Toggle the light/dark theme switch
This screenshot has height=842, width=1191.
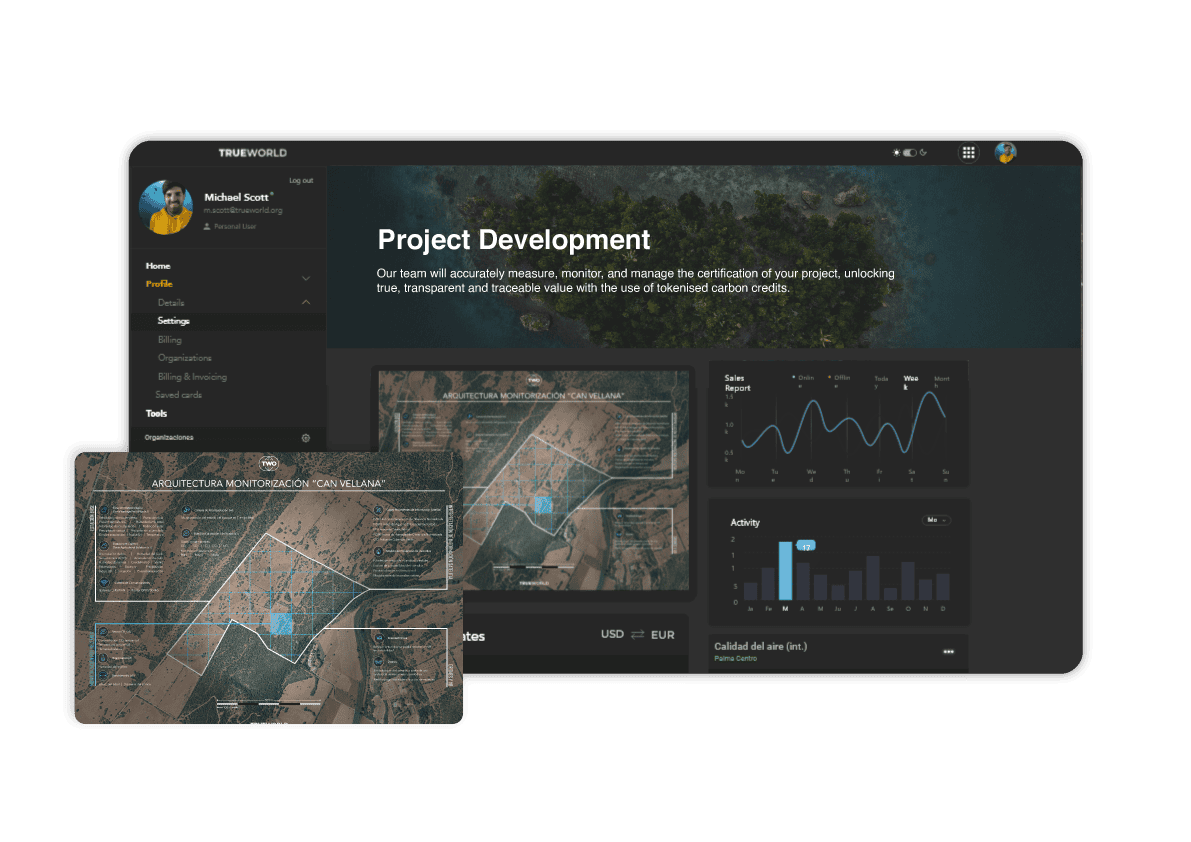point(909,153)
